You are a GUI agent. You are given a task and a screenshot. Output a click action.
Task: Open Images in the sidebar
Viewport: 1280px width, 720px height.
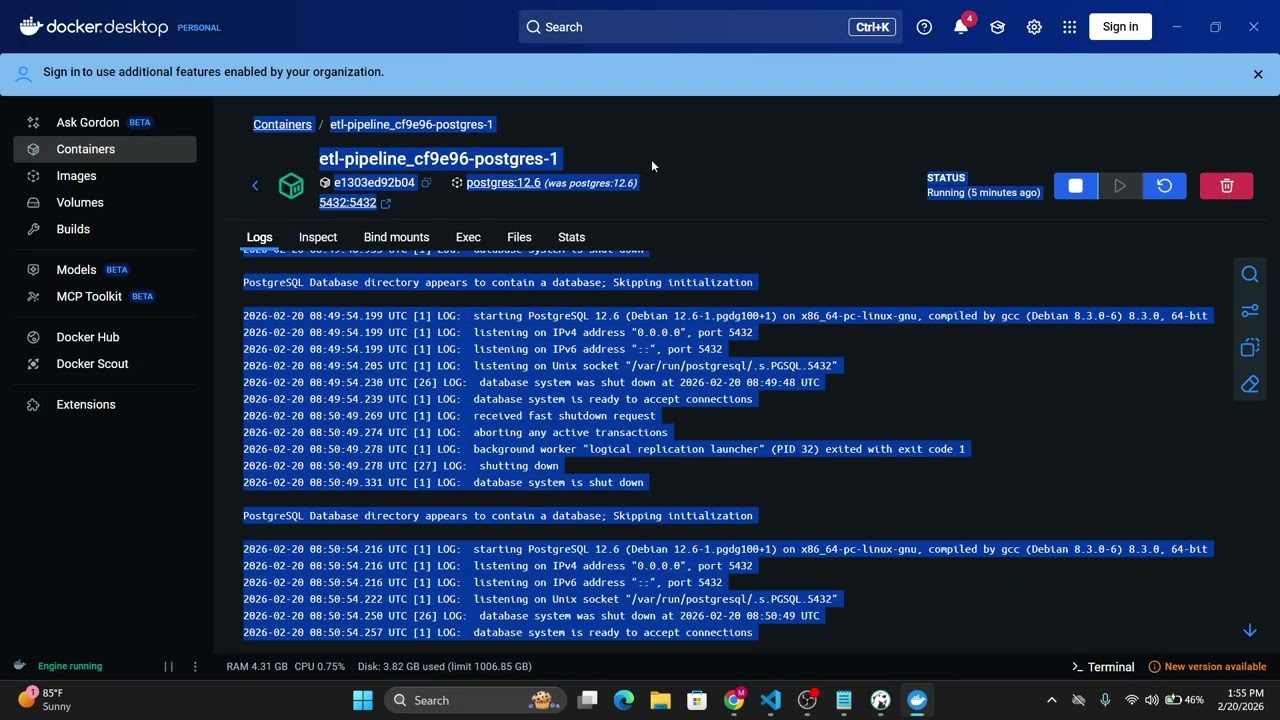[x=105, y=176]
